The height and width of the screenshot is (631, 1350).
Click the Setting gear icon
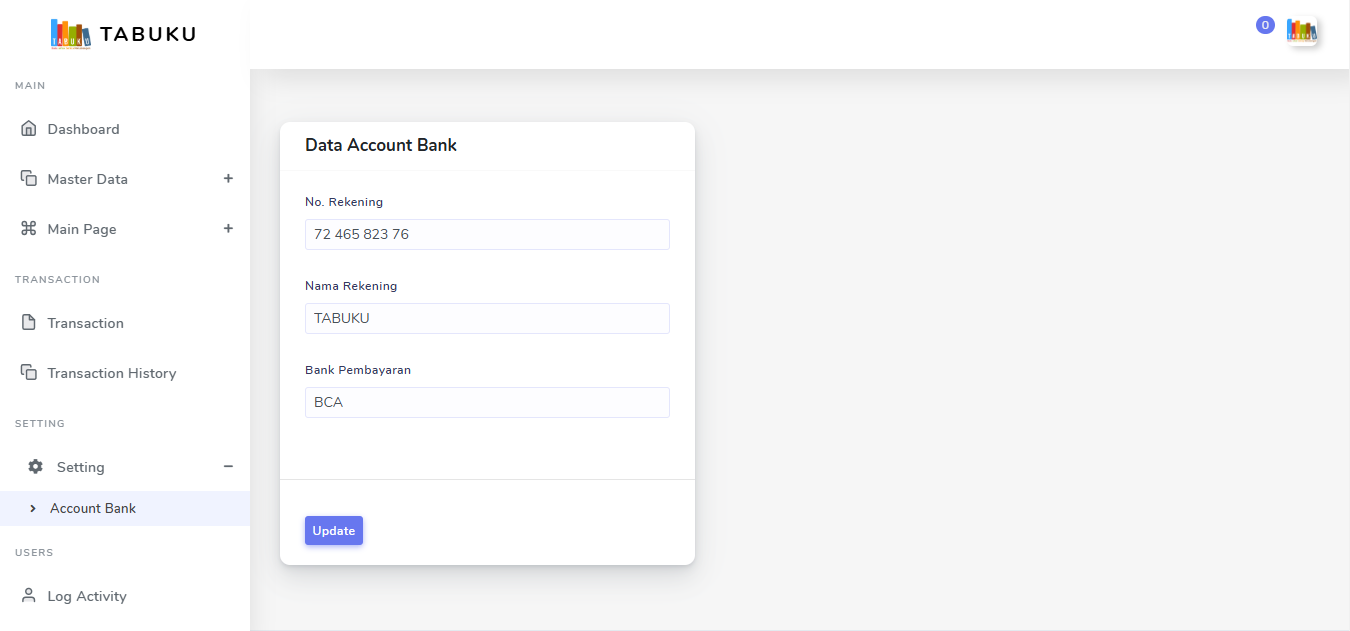pos(36,467)
